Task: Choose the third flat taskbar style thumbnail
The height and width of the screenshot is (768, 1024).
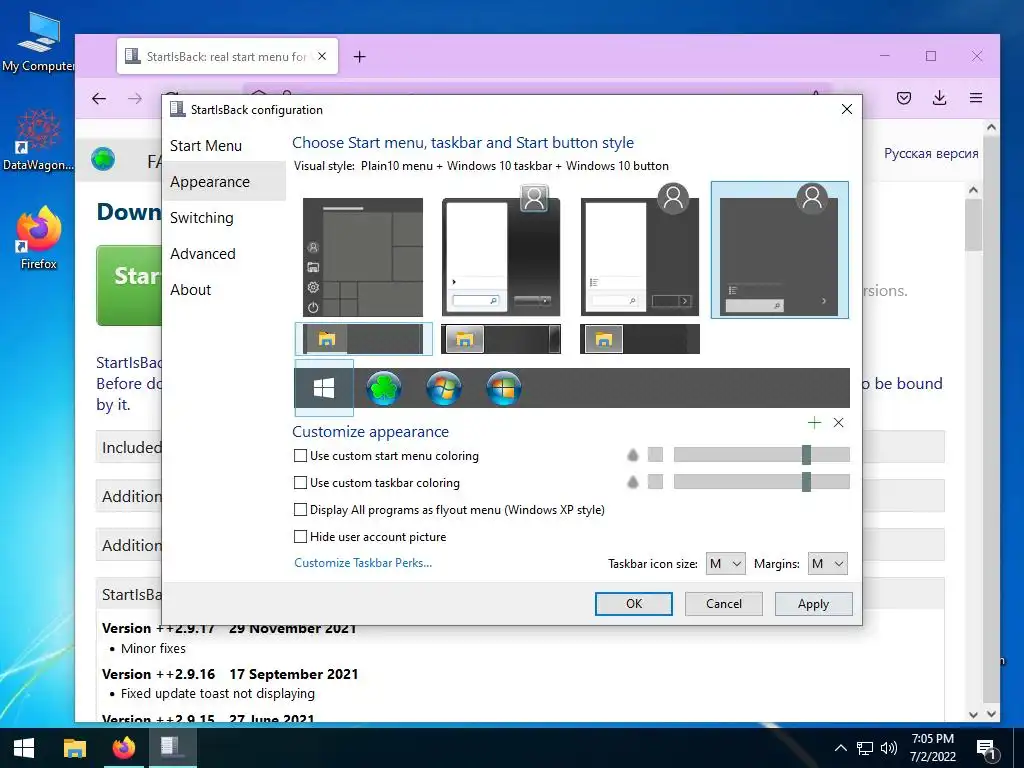Action: 640,339
